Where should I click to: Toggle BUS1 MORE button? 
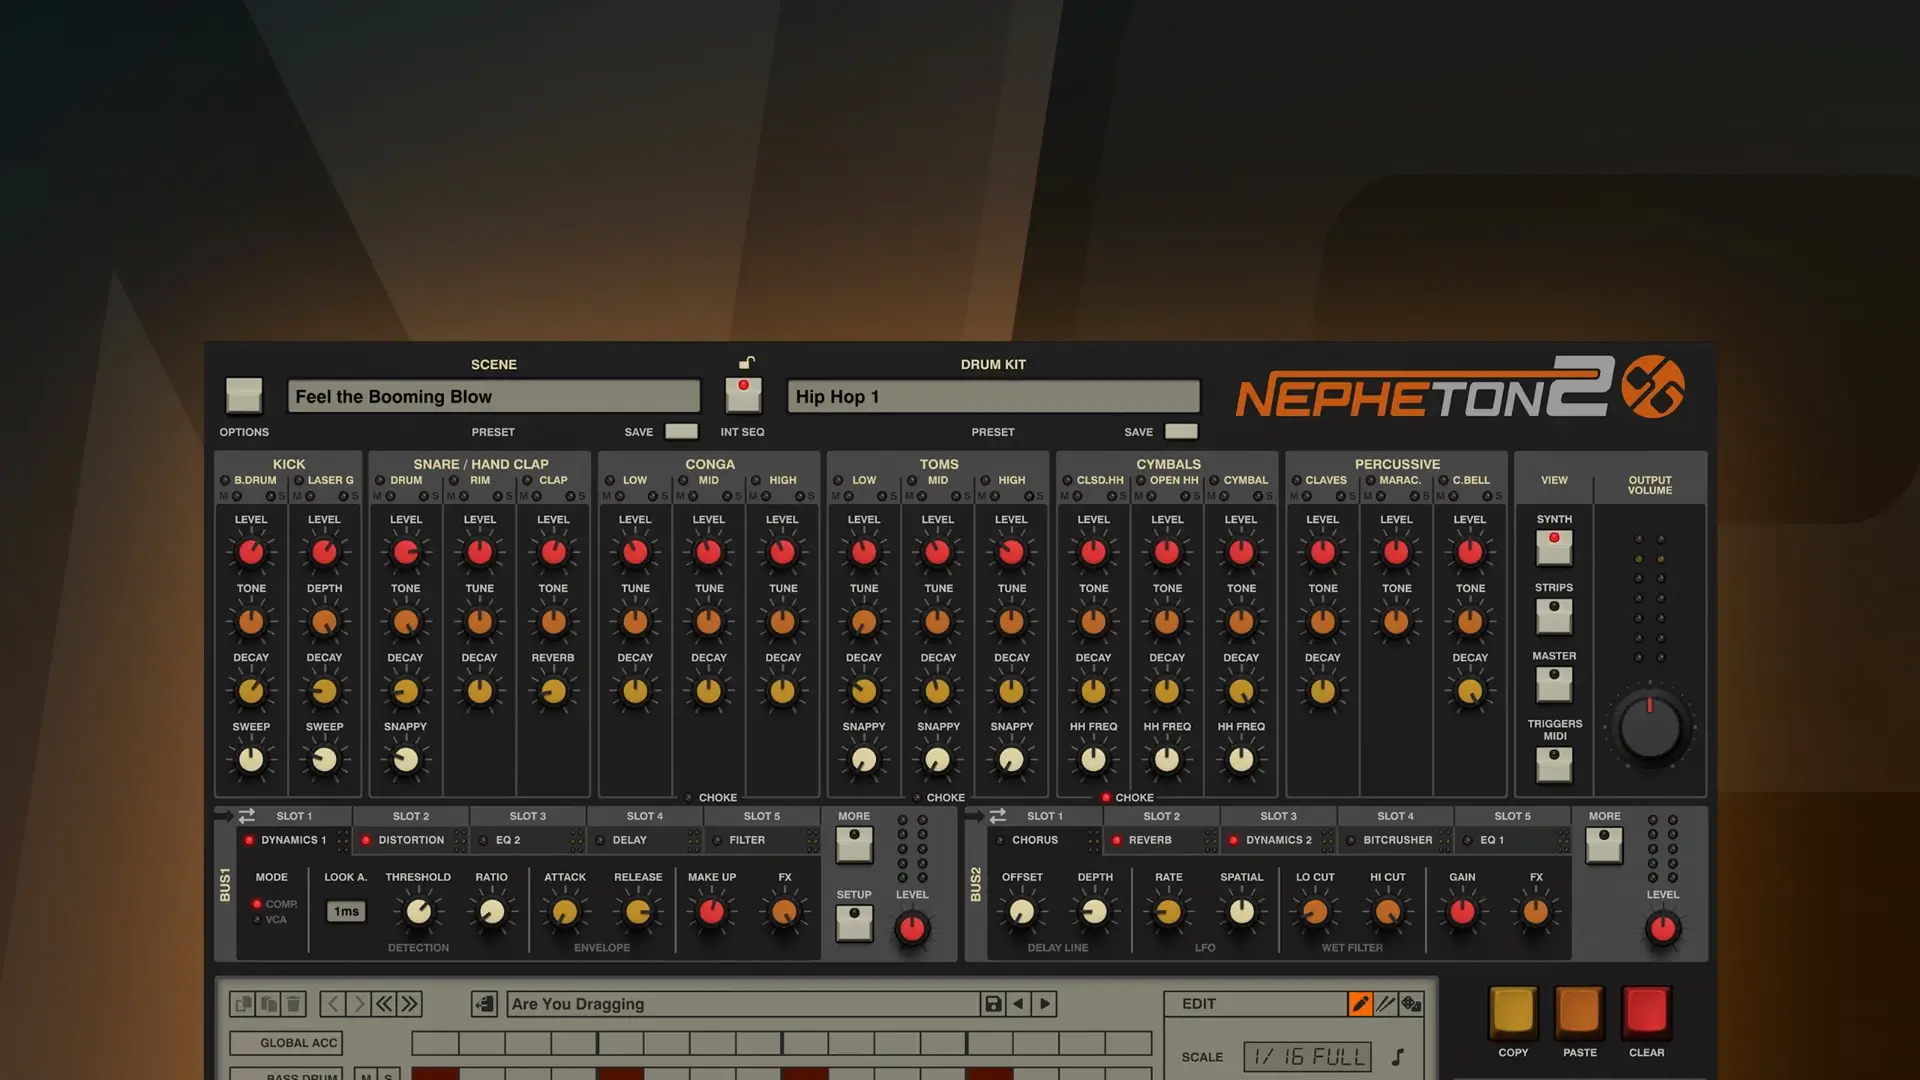(x=854, y=845)
